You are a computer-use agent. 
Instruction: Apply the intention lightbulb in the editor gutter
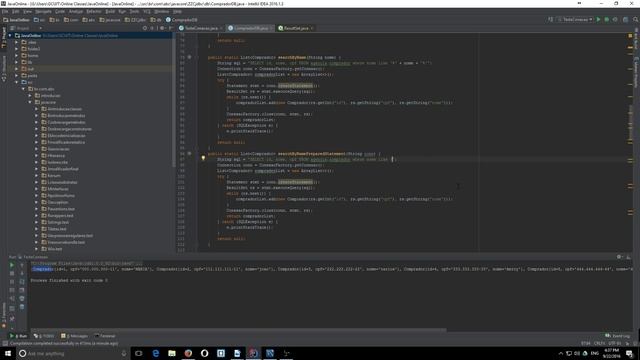tap(203, 158)
